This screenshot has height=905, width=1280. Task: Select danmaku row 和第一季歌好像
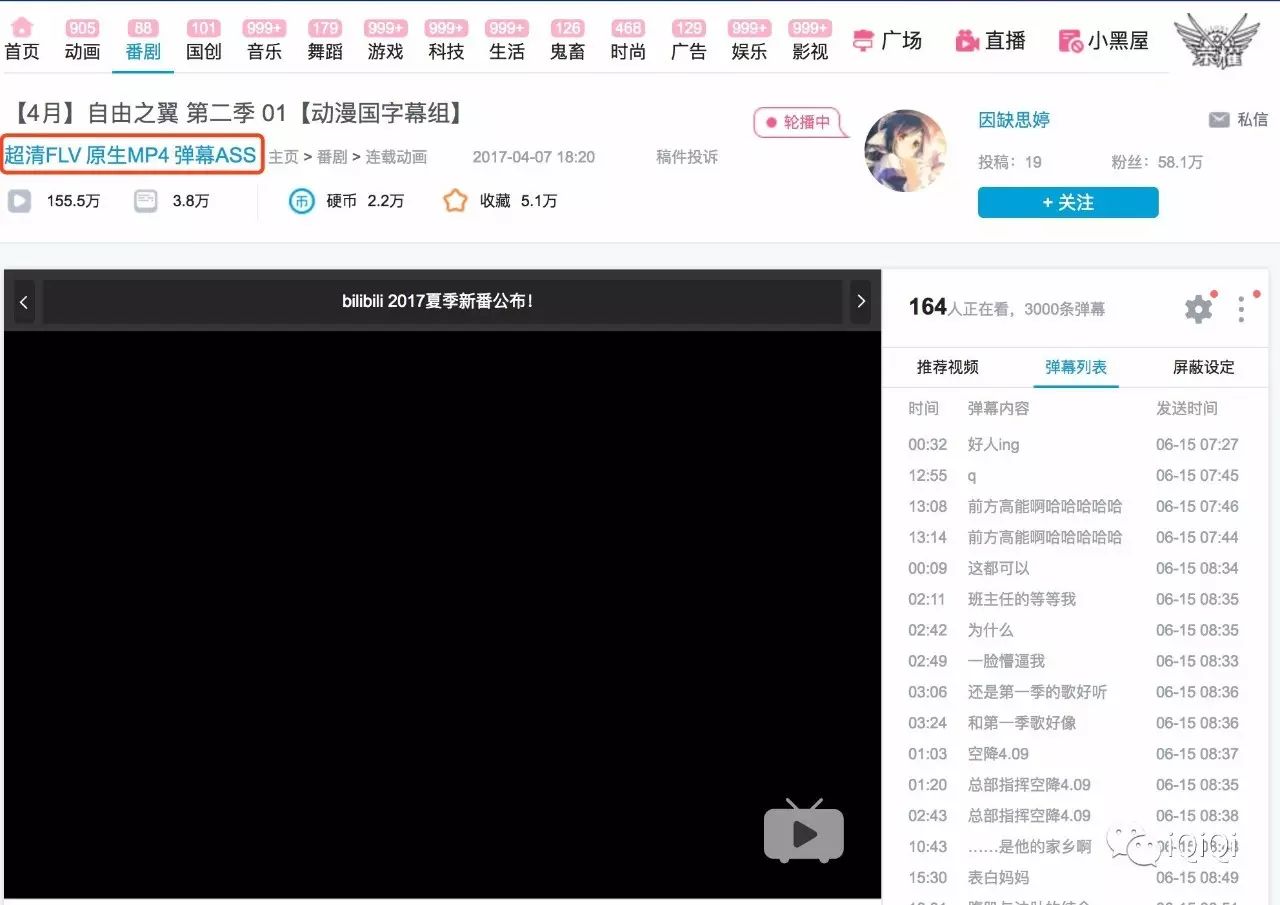click(1074, 723)
